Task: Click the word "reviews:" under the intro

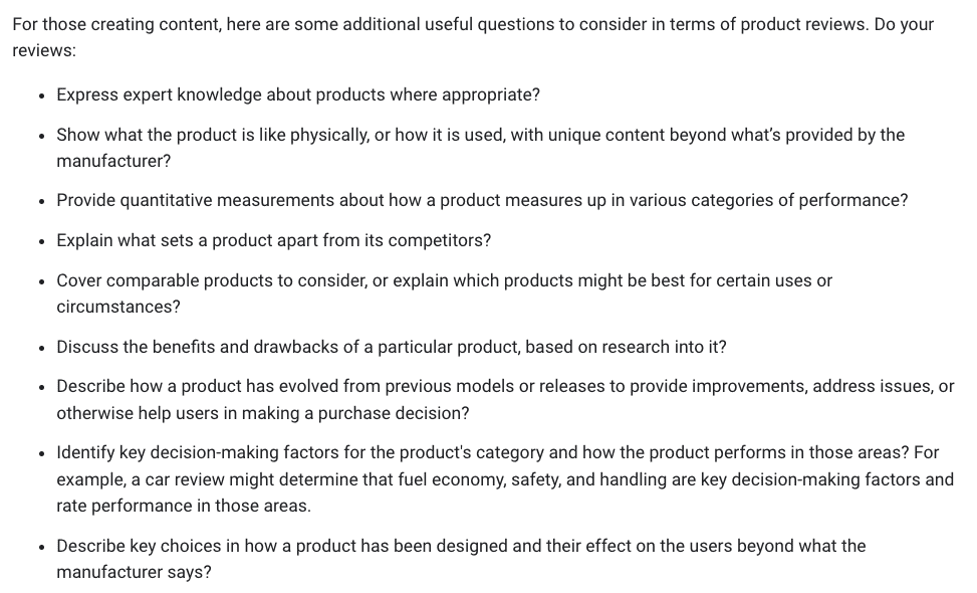Action: (x=44, y=50)
